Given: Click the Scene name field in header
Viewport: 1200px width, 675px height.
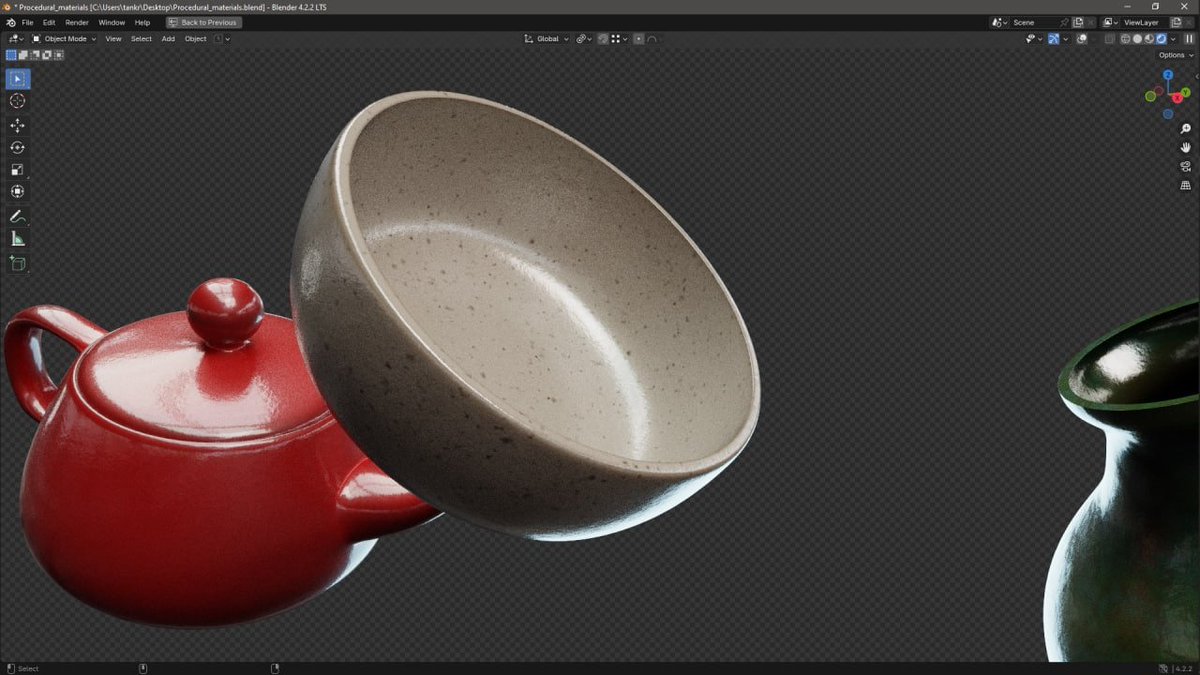Looking at the screenshot, I should pyautogui.click(x=1037, y=22).
